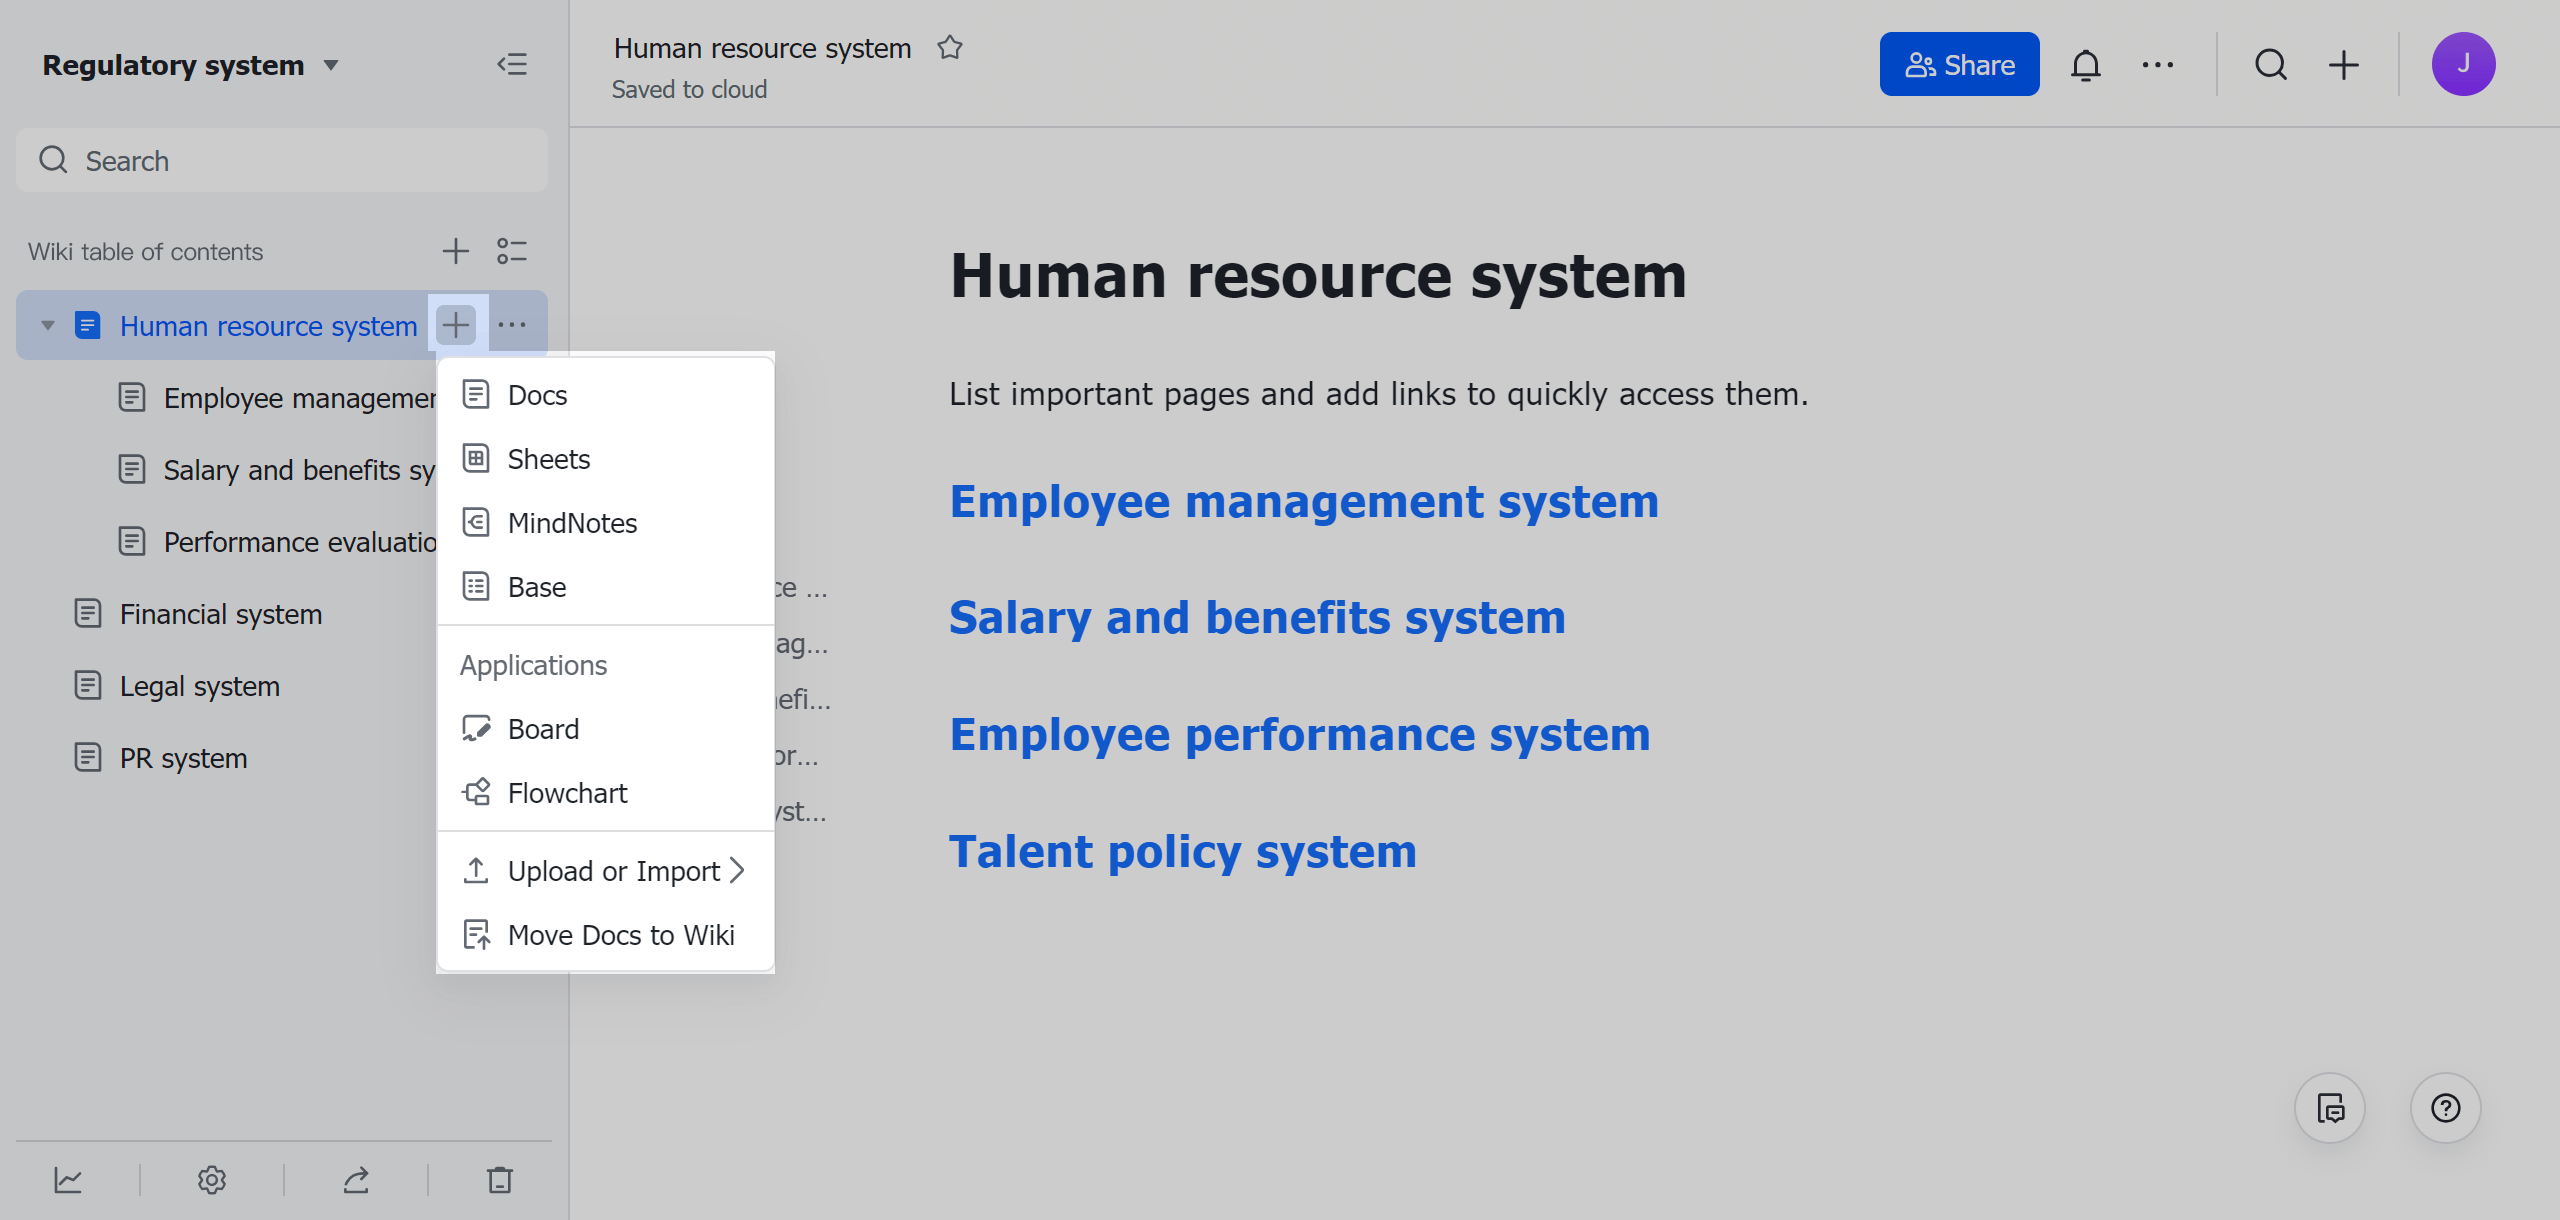The width and height of the screenshot is (2560, 1220).
Task: Choose MindNotes in creation menu
Action: pos(606,523)
